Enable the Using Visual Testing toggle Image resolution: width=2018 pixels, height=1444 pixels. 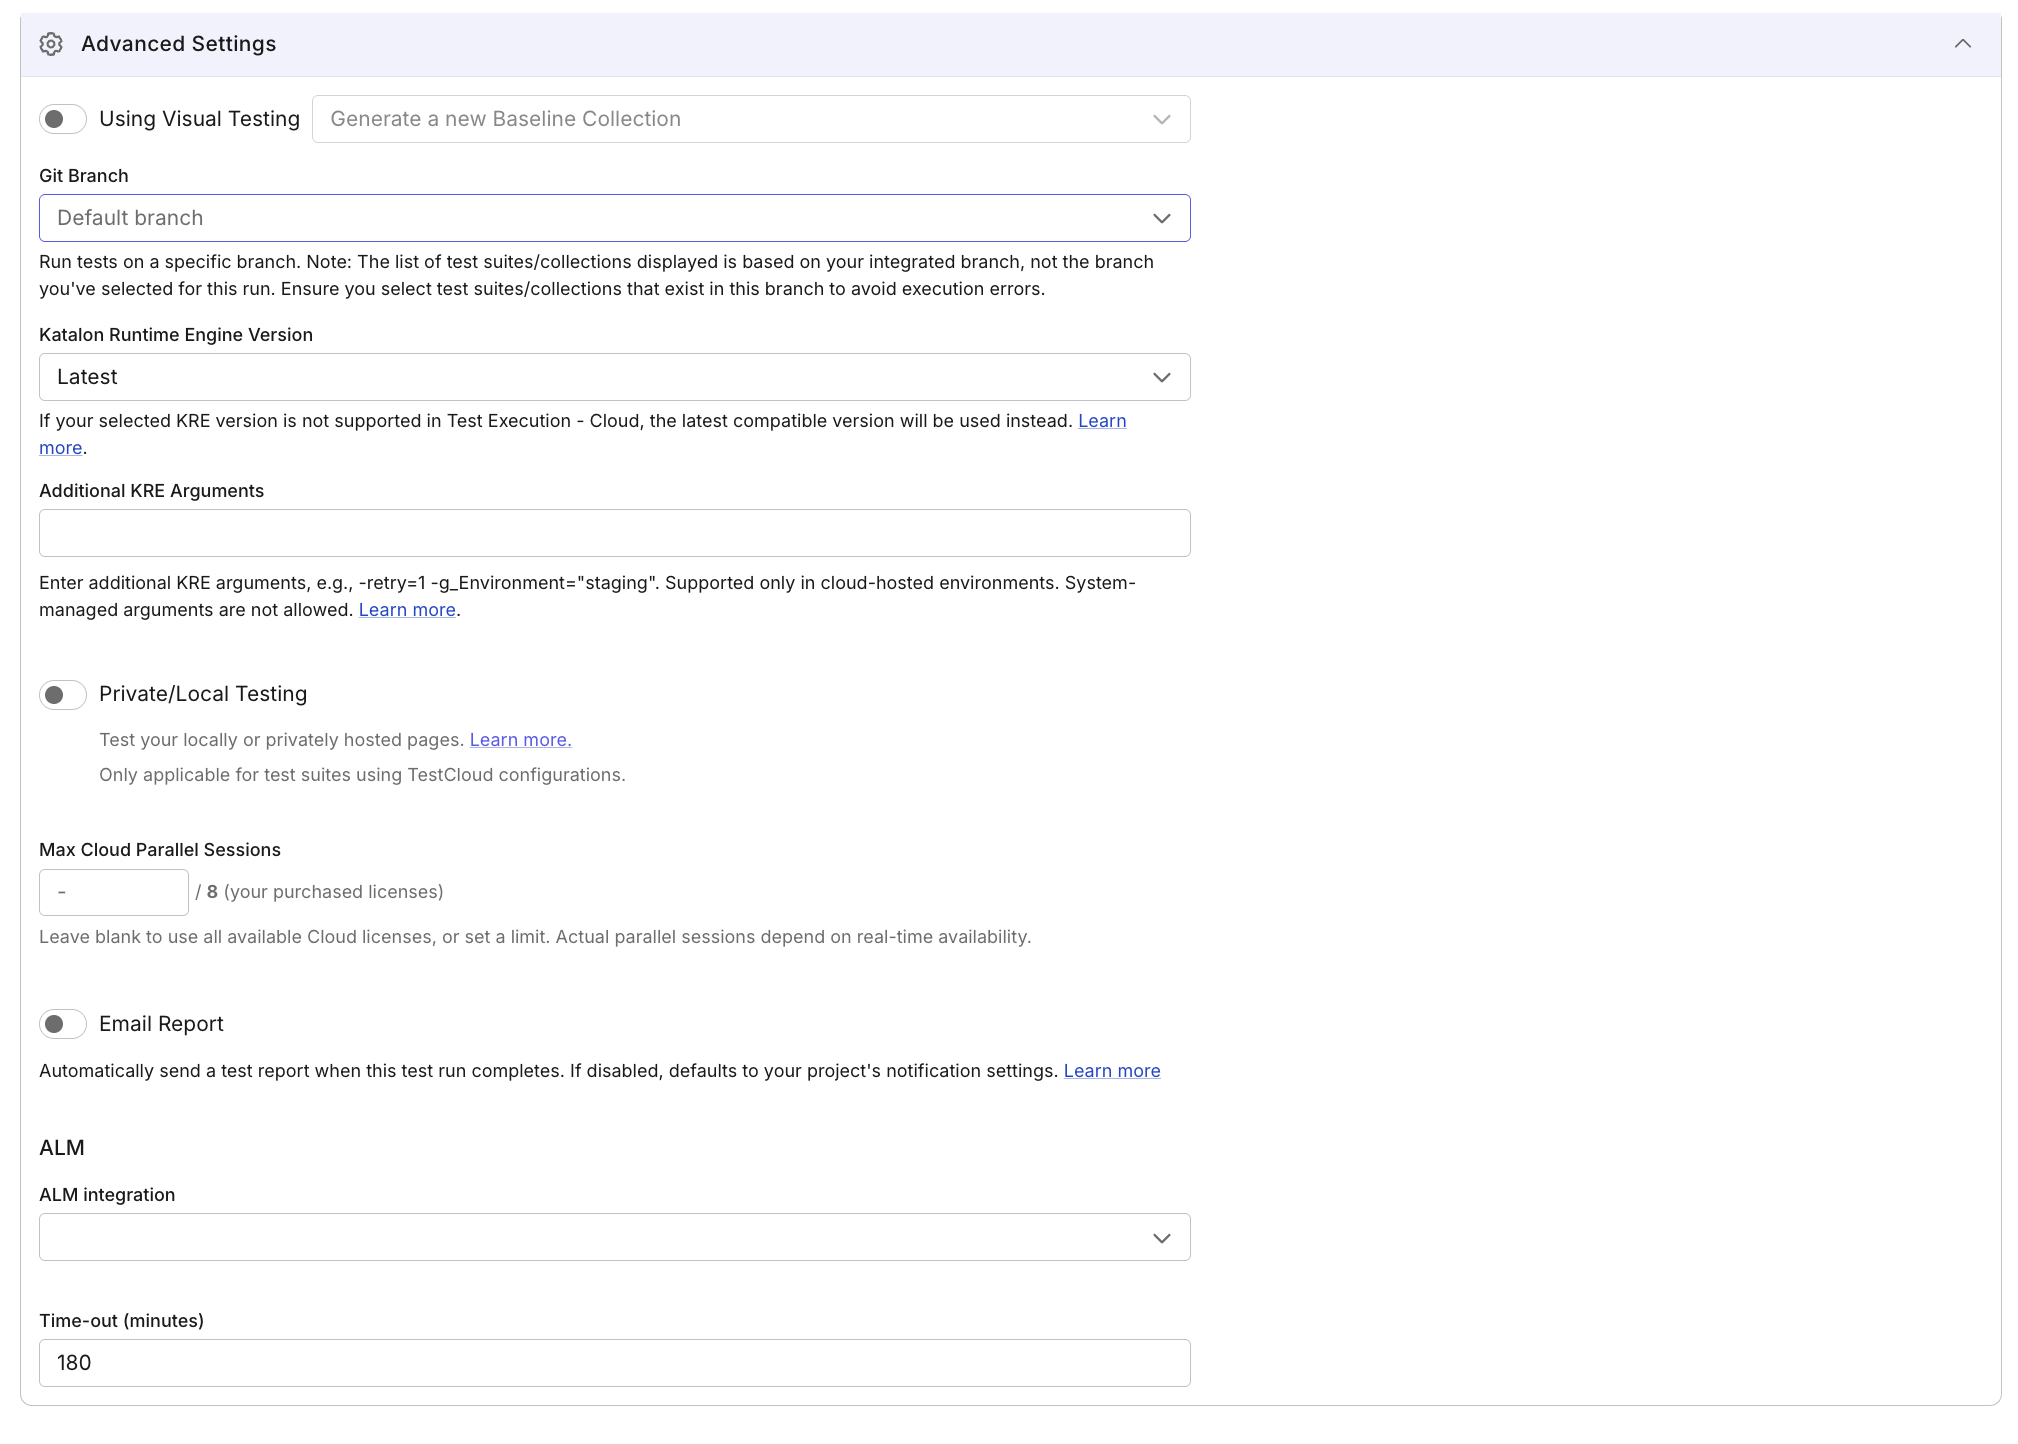pos(63,119)
